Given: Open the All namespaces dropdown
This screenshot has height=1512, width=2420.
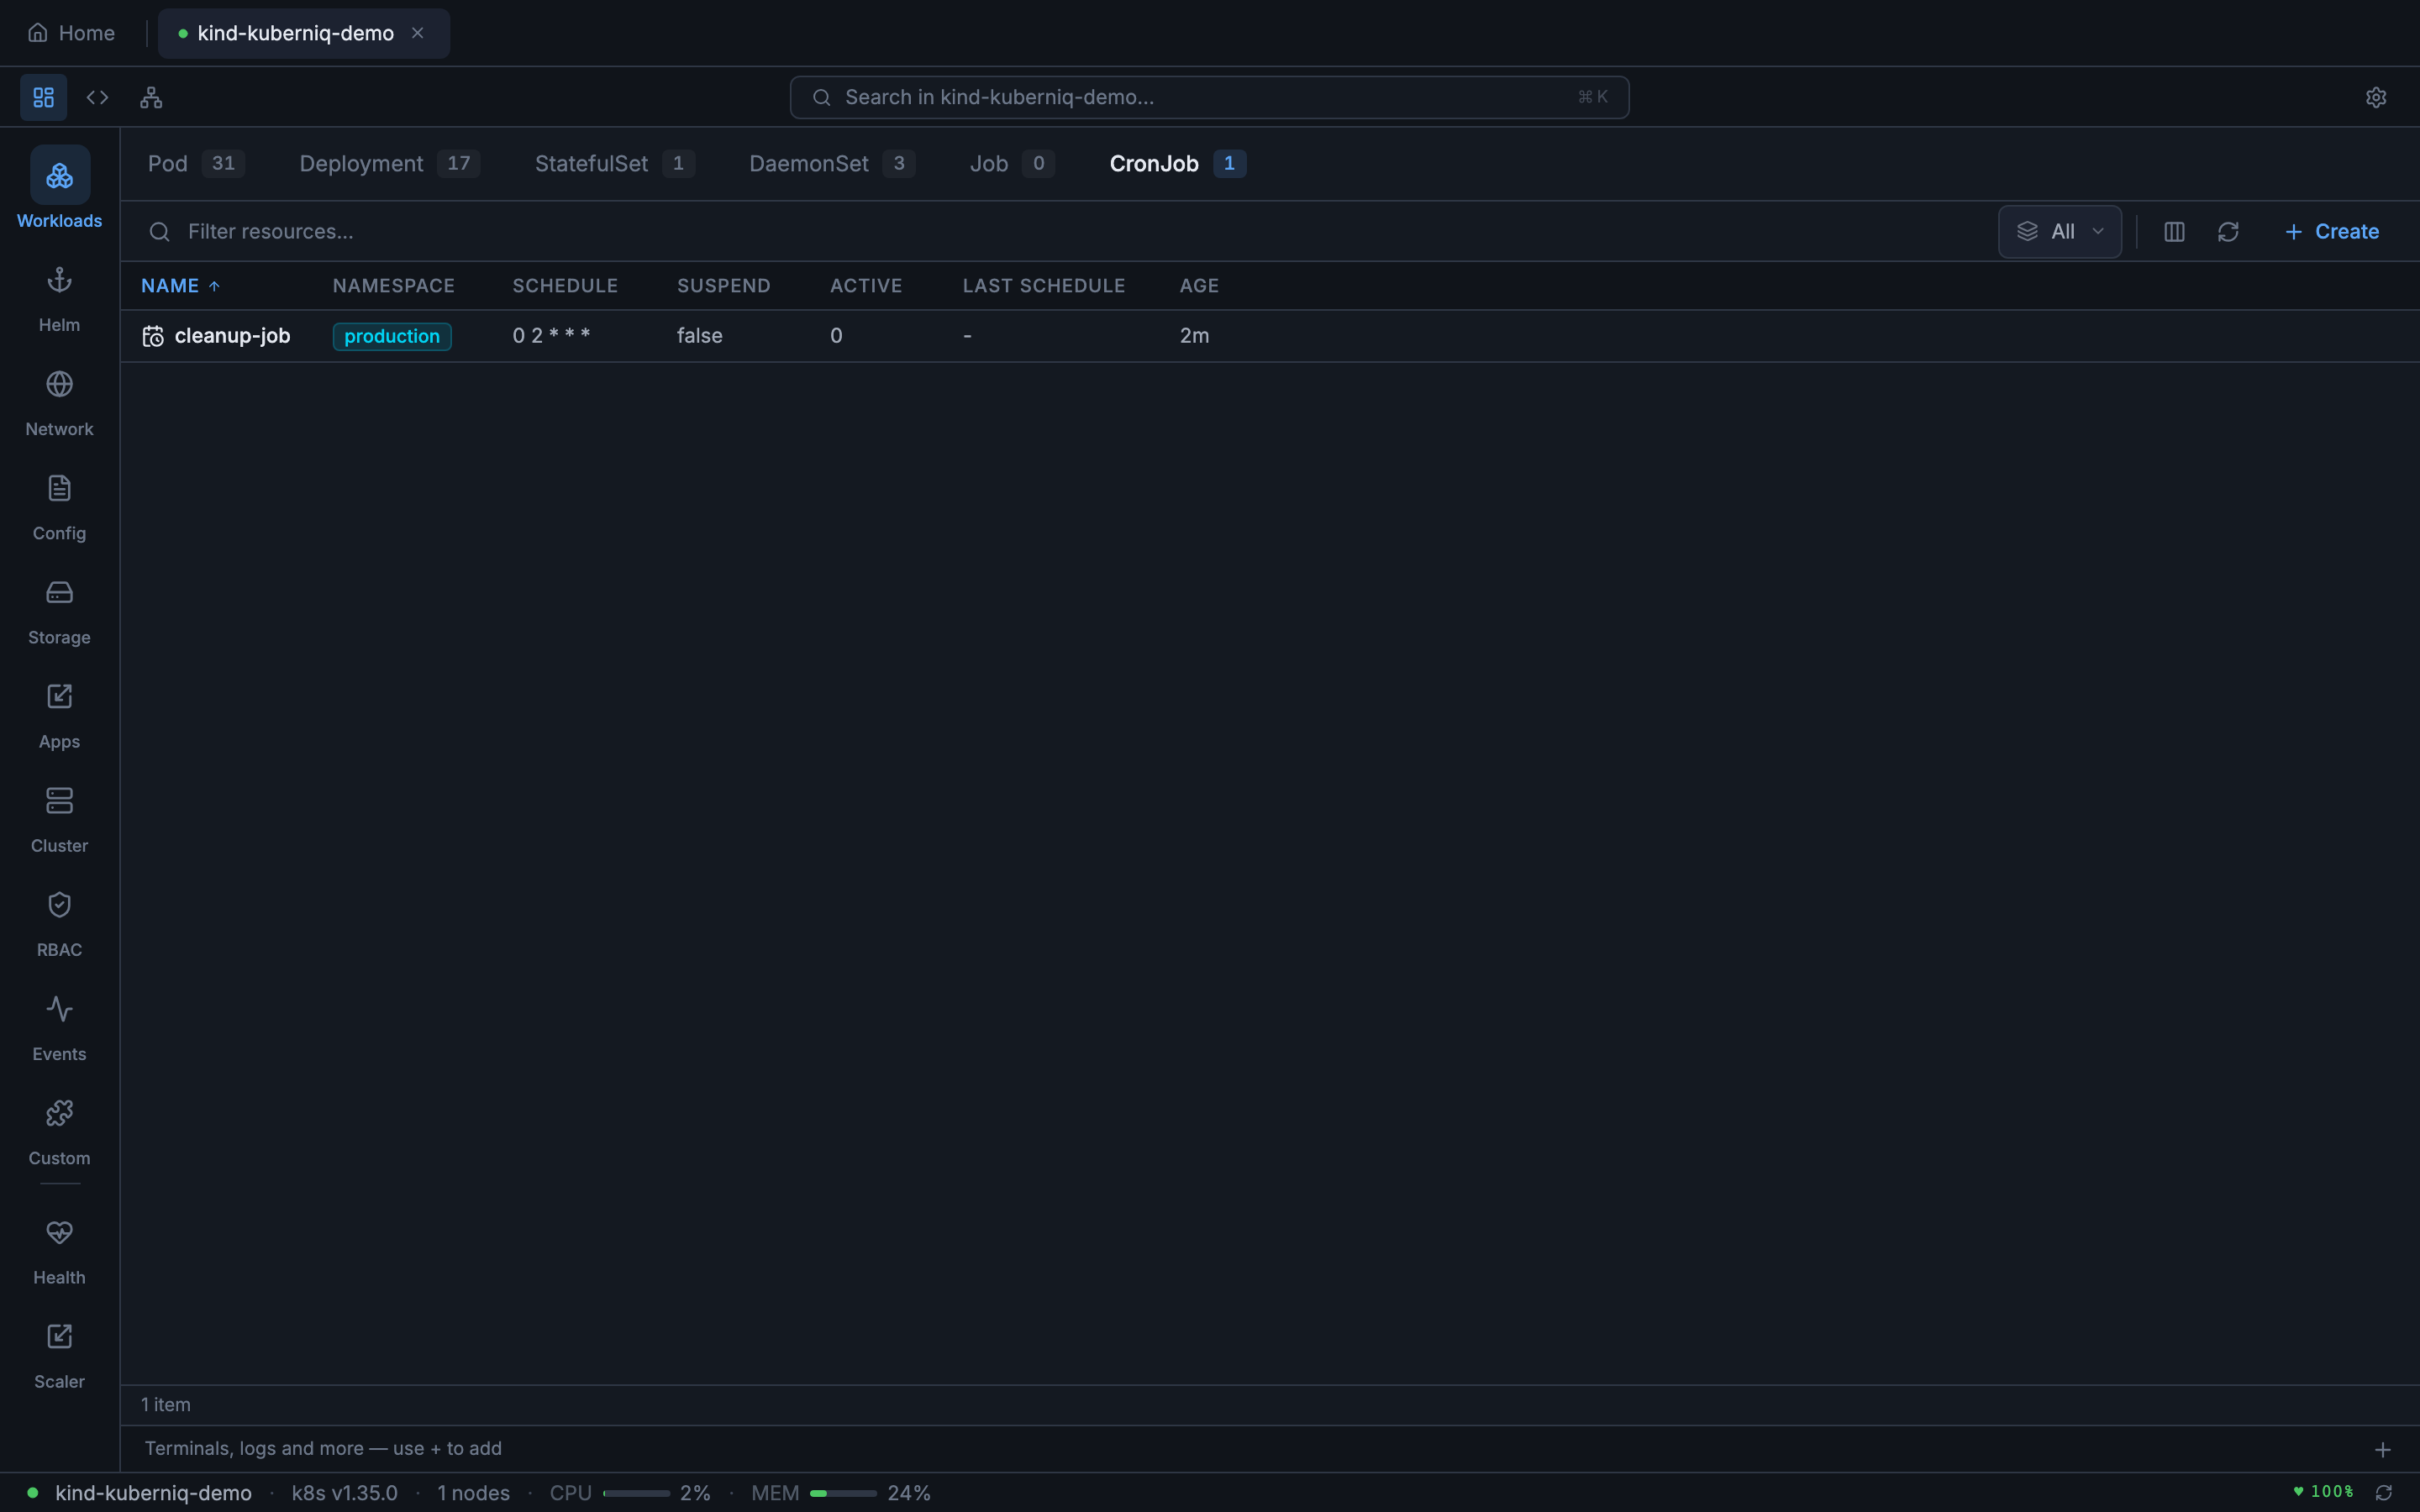Looking at the screenshot, I should (2059, 231).
